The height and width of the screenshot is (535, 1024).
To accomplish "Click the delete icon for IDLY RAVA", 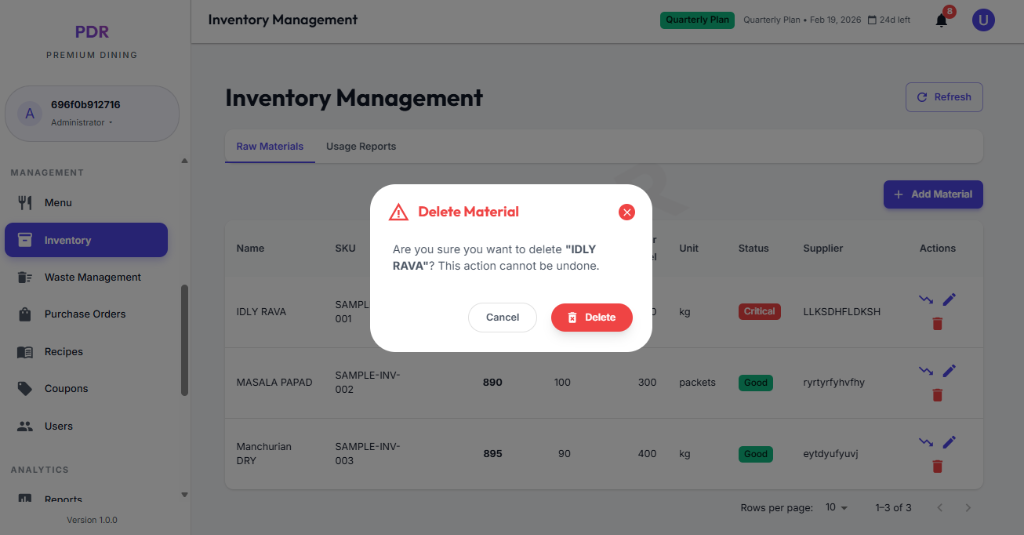I will (x=937, y=323).
